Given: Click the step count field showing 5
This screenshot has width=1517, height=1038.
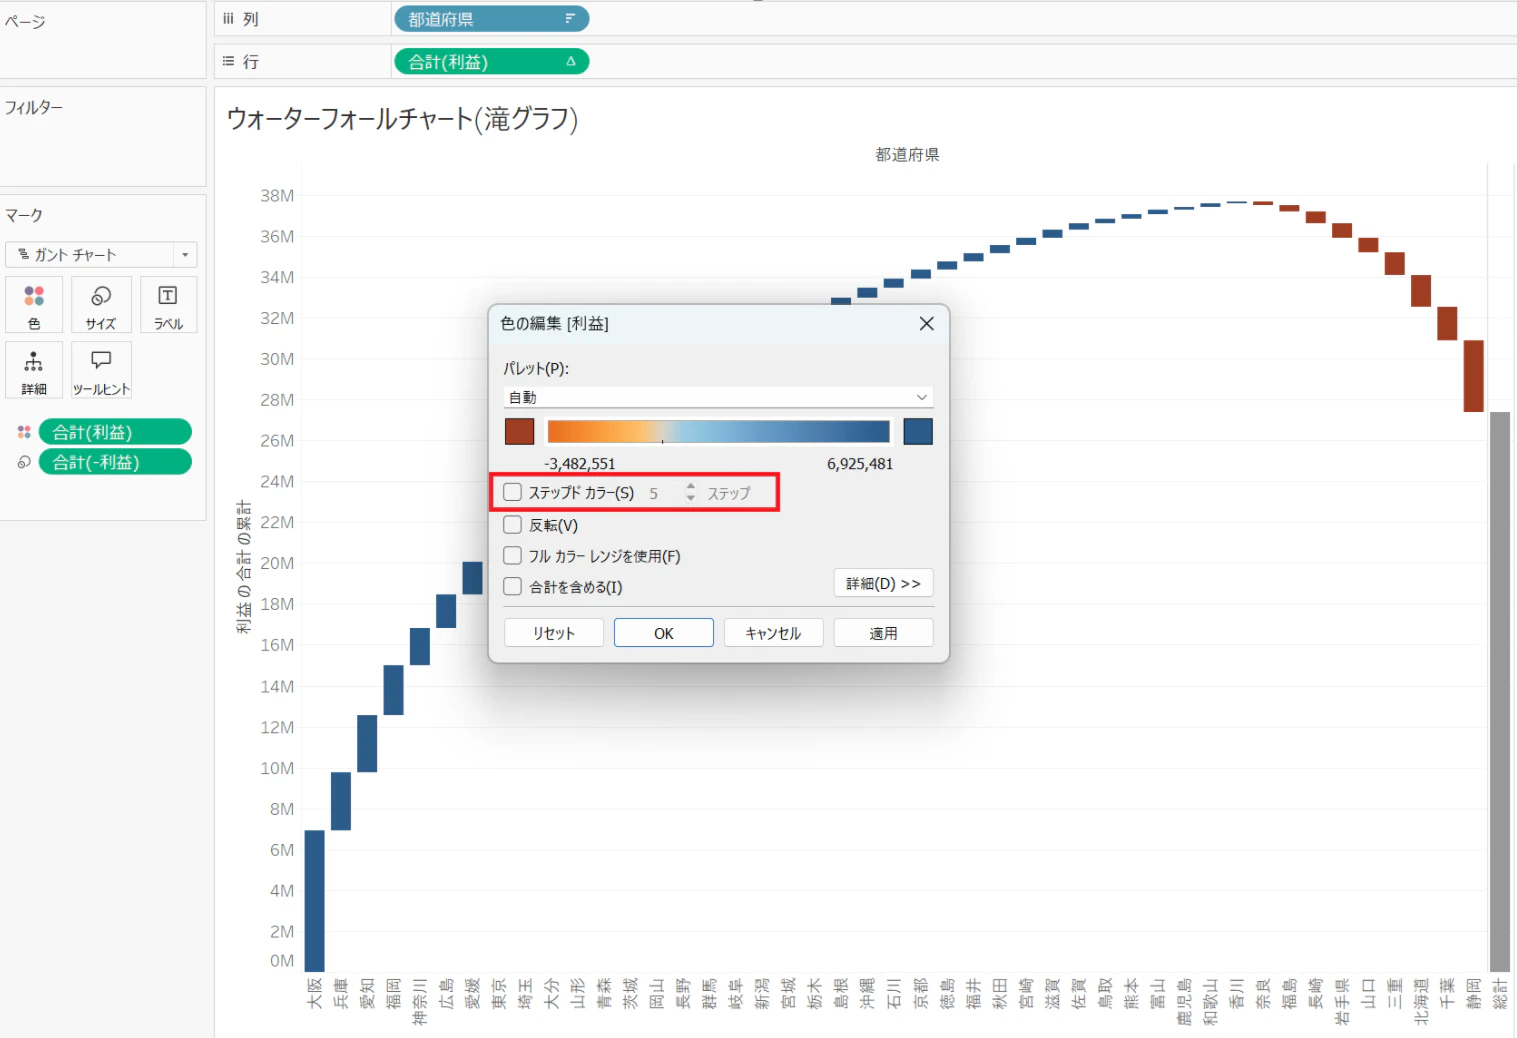Looking at the screenshot, I should pyautogui.click(x=661, y=493).
